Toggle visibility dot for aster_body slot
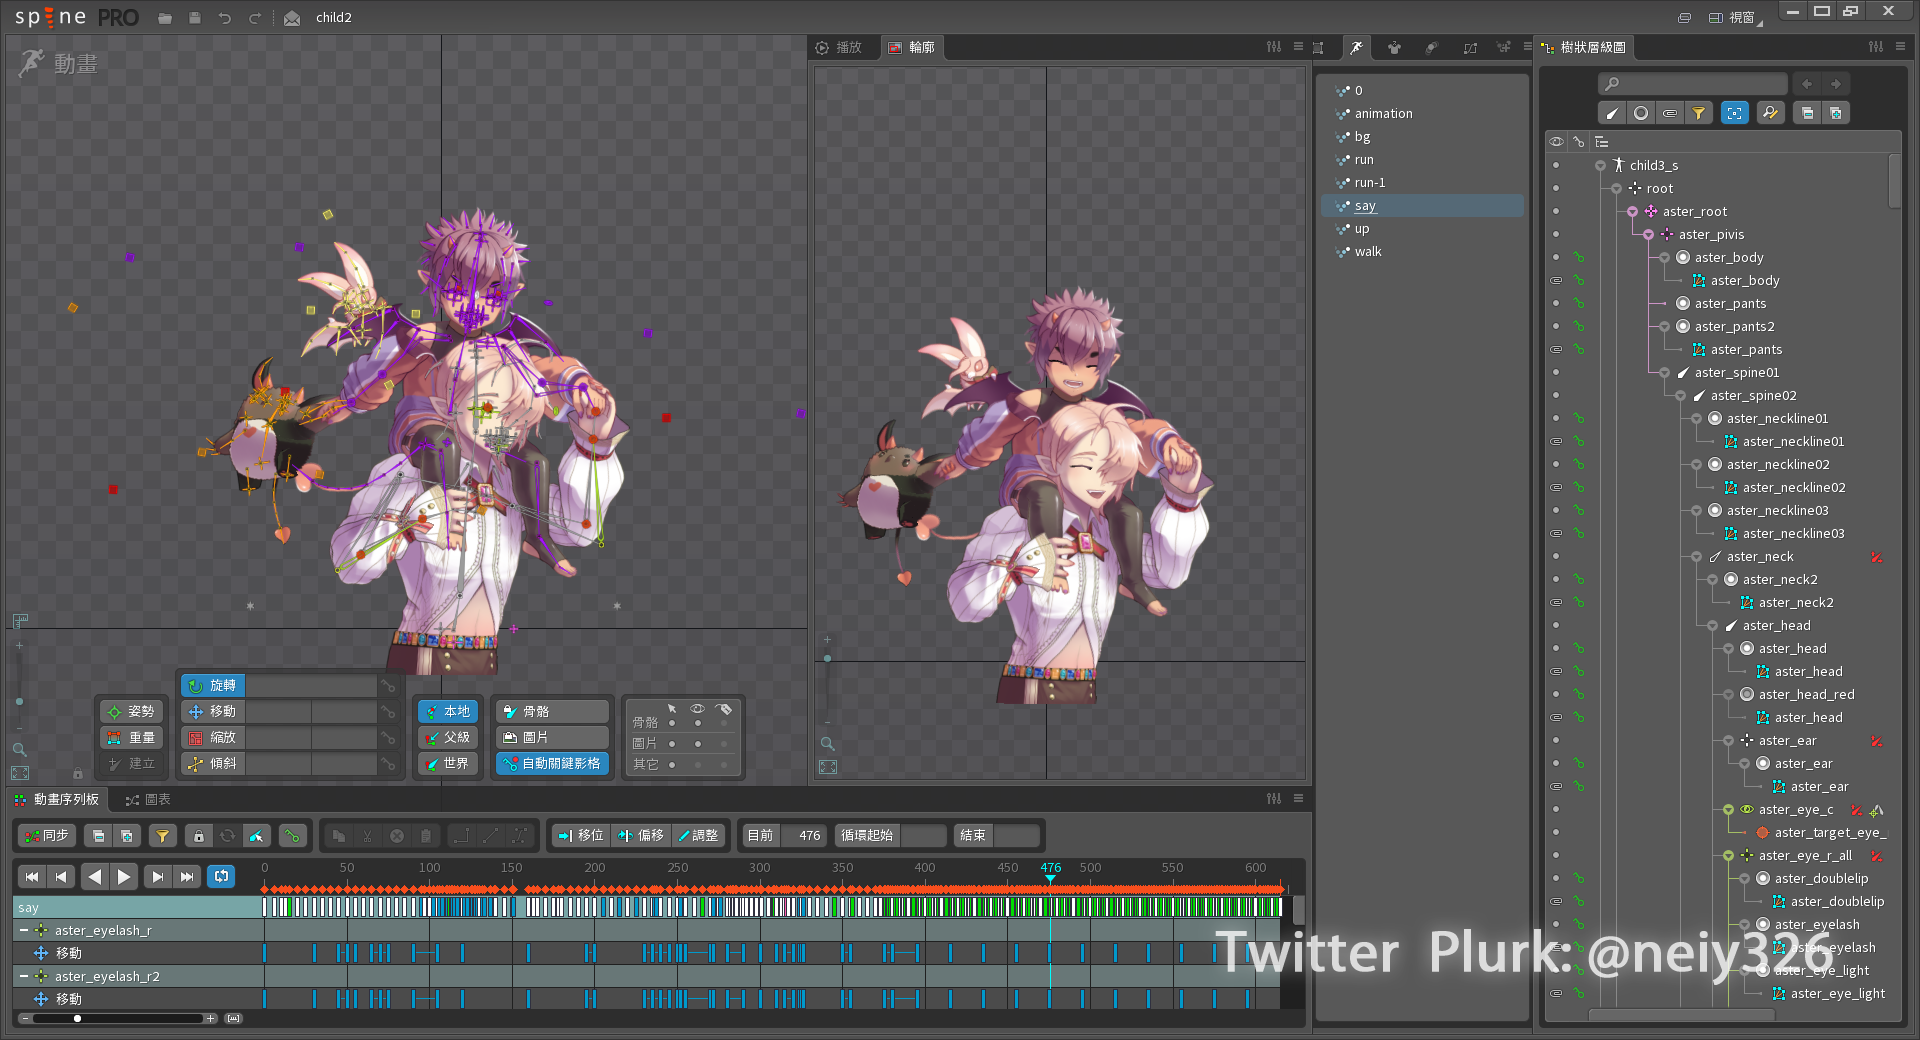 [x=1556, y=258]
